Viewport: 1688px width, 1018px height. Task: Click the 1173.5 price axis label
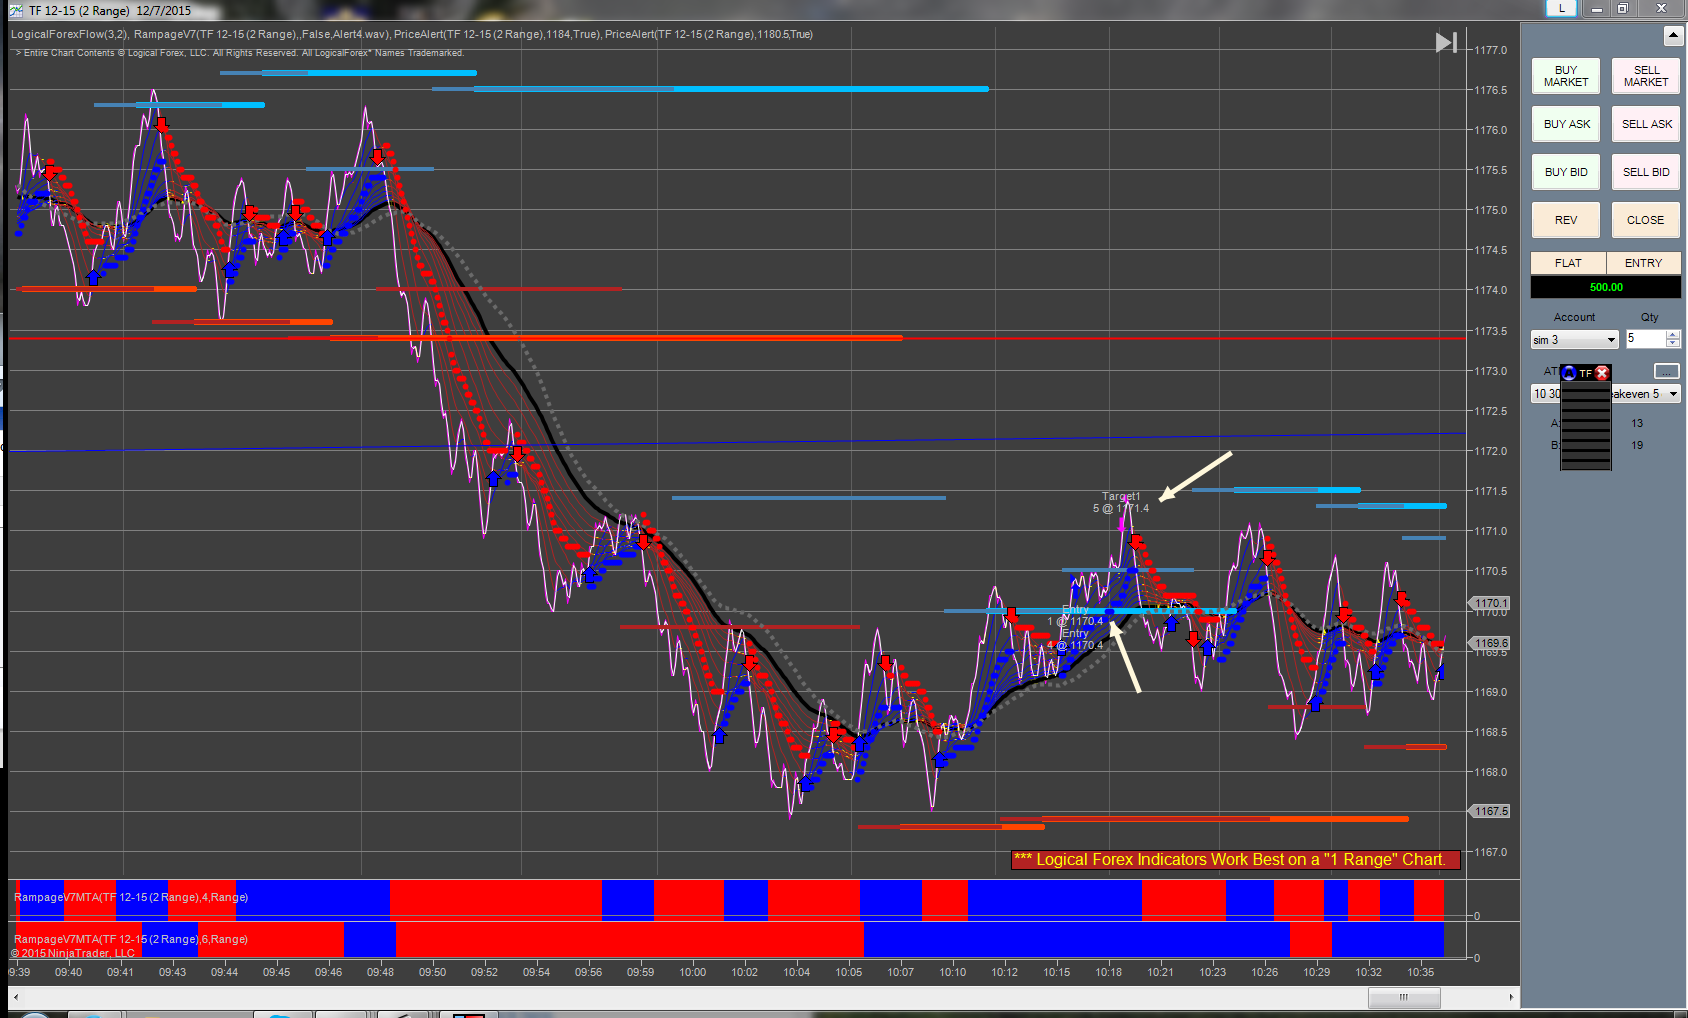coord(1491,331)
